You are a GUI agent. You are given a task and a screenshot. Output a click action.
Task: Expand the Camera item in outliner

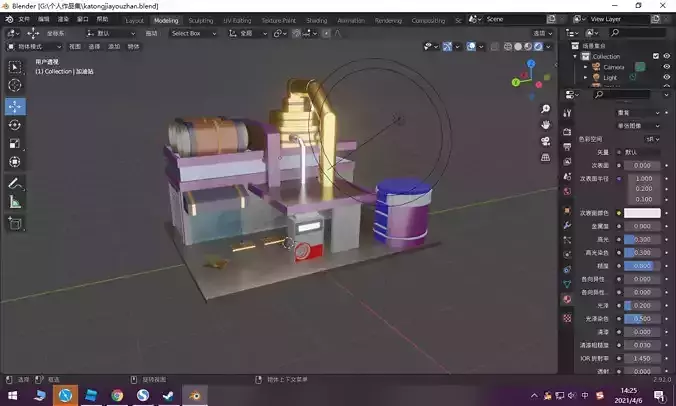click(x=585, y=67)
